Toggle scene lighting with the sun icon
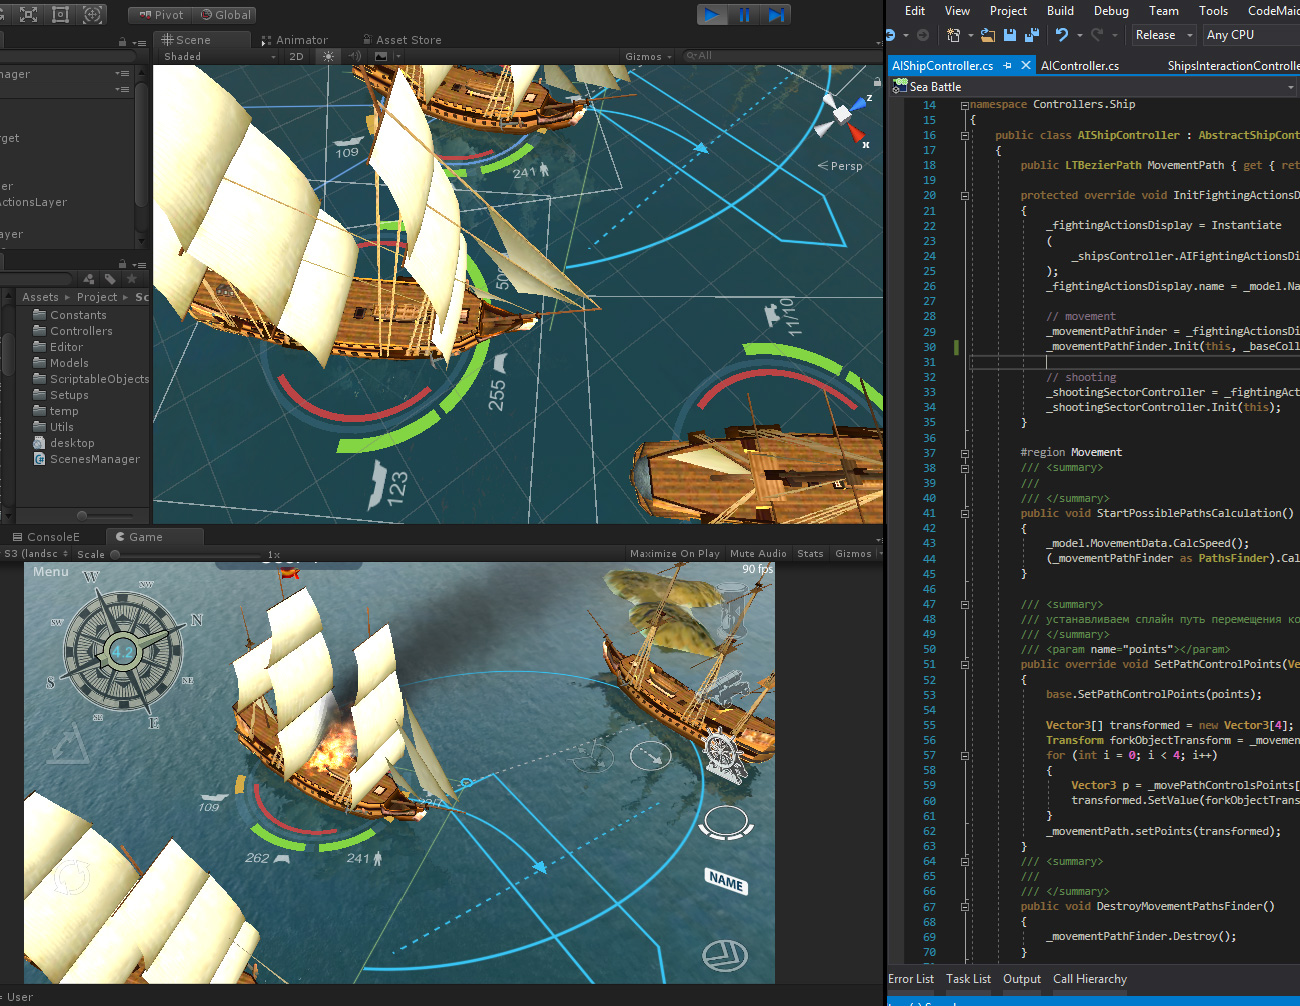This screenshot has width=1300, height=1006. [x=327, y=57]
